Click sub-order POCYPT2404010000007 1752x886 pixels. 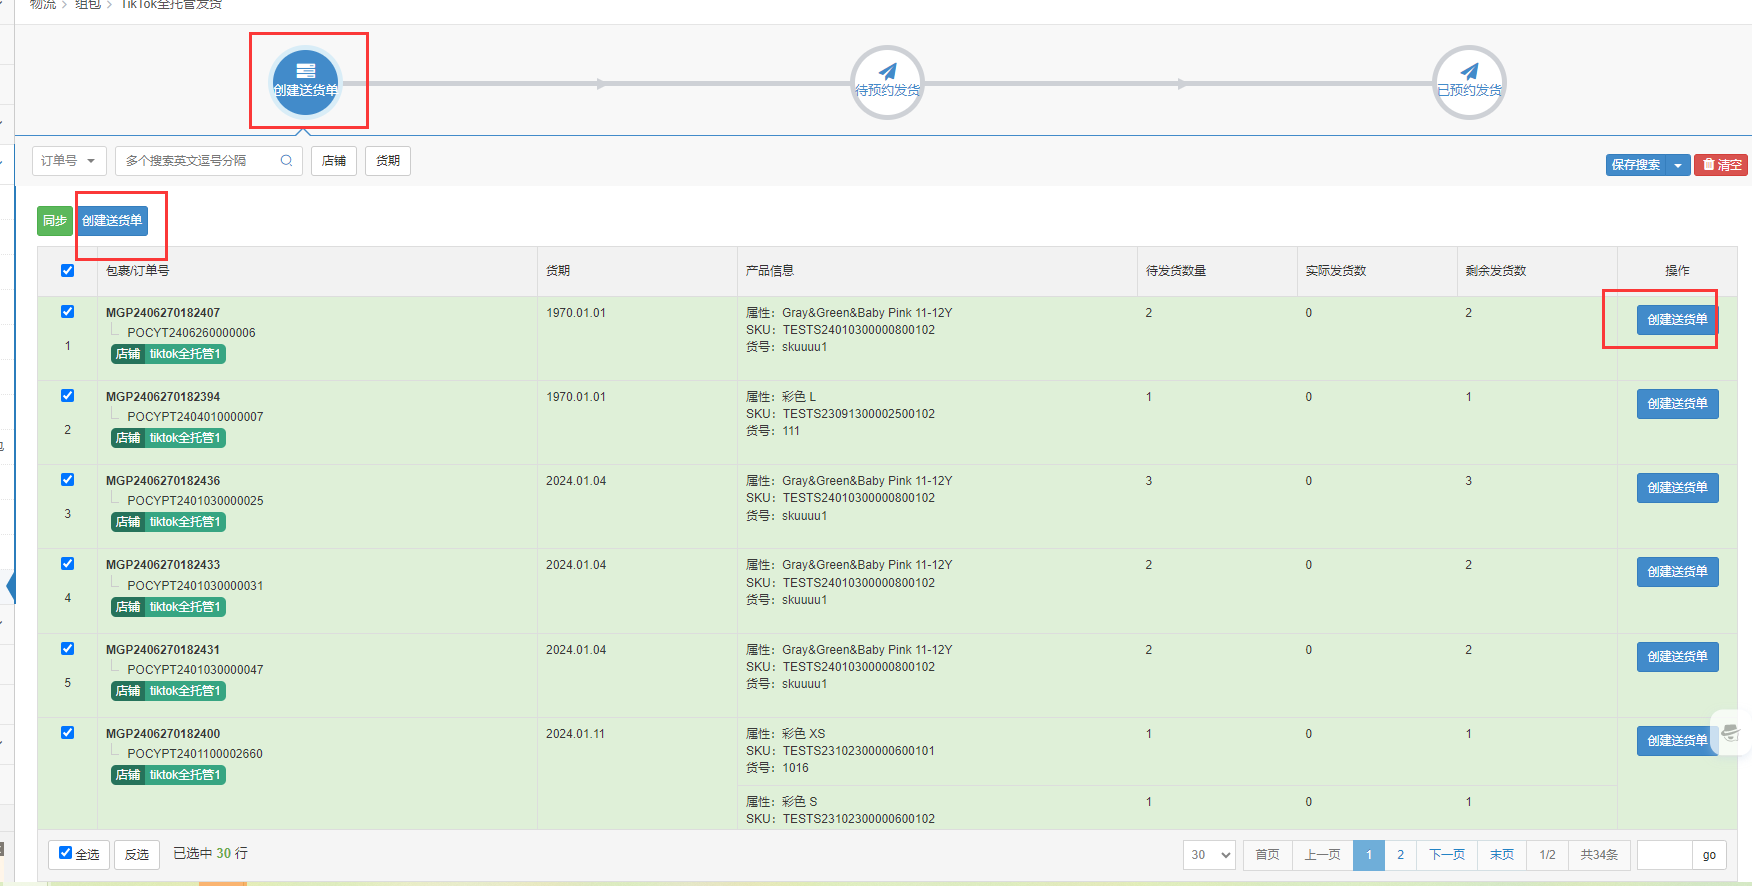point(195,417)
